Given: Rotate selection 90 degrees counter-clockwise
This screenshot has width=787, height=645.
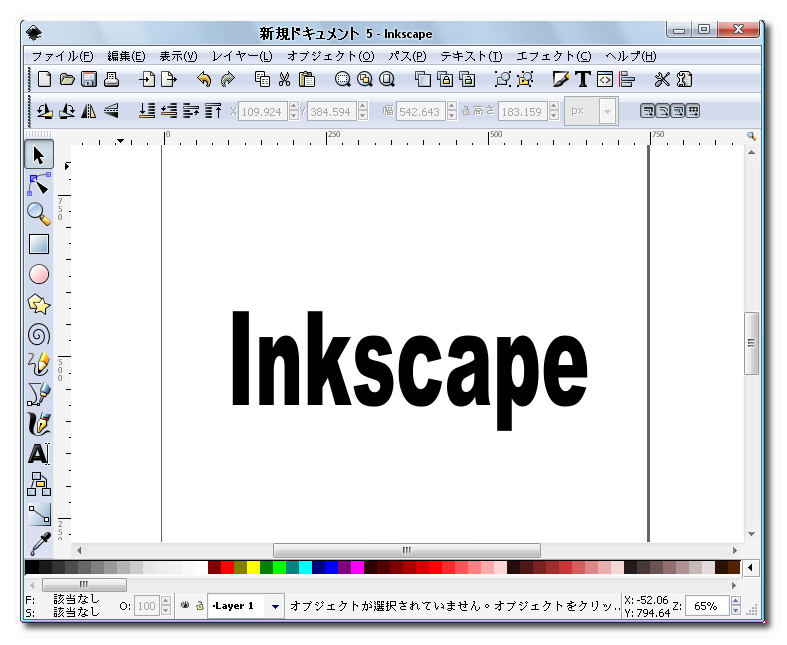Looking at the screenshot, I should tap(45, 110).
